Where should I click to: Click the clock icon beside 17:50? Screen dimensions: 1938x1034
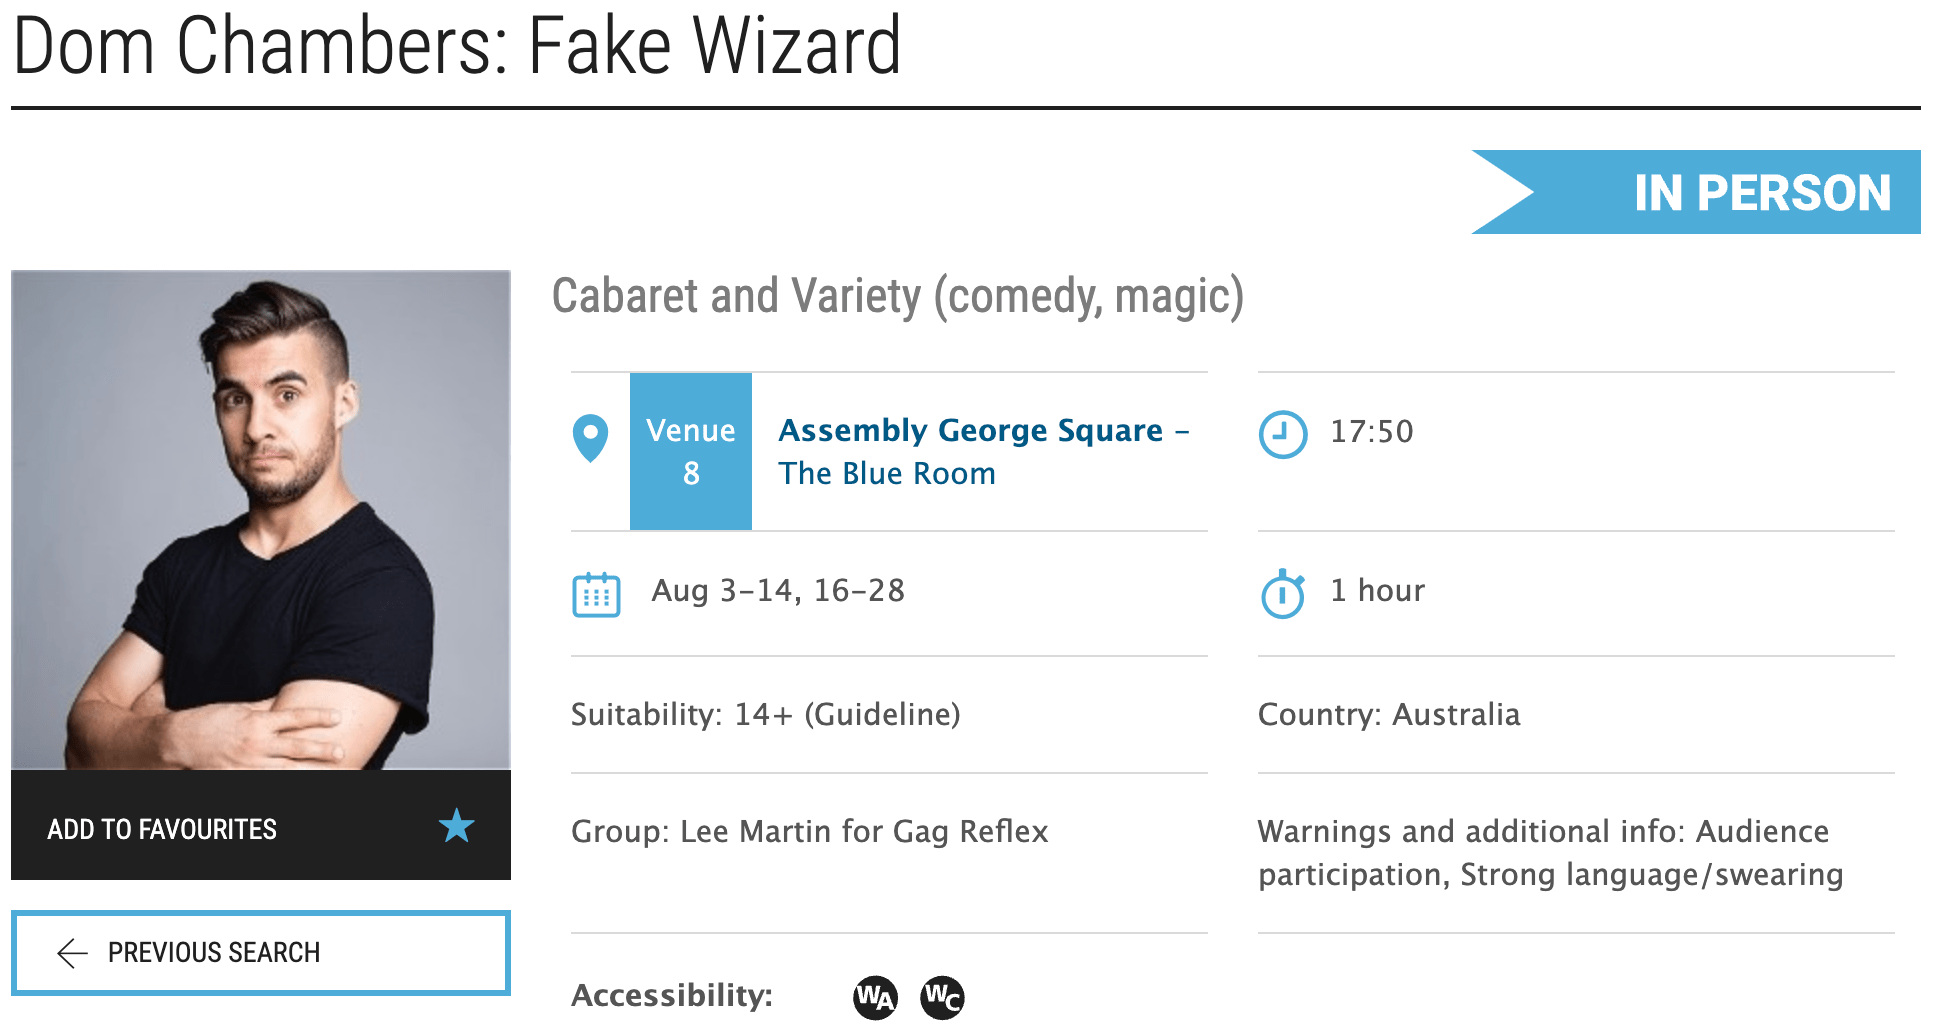(x=1282, y=434)
